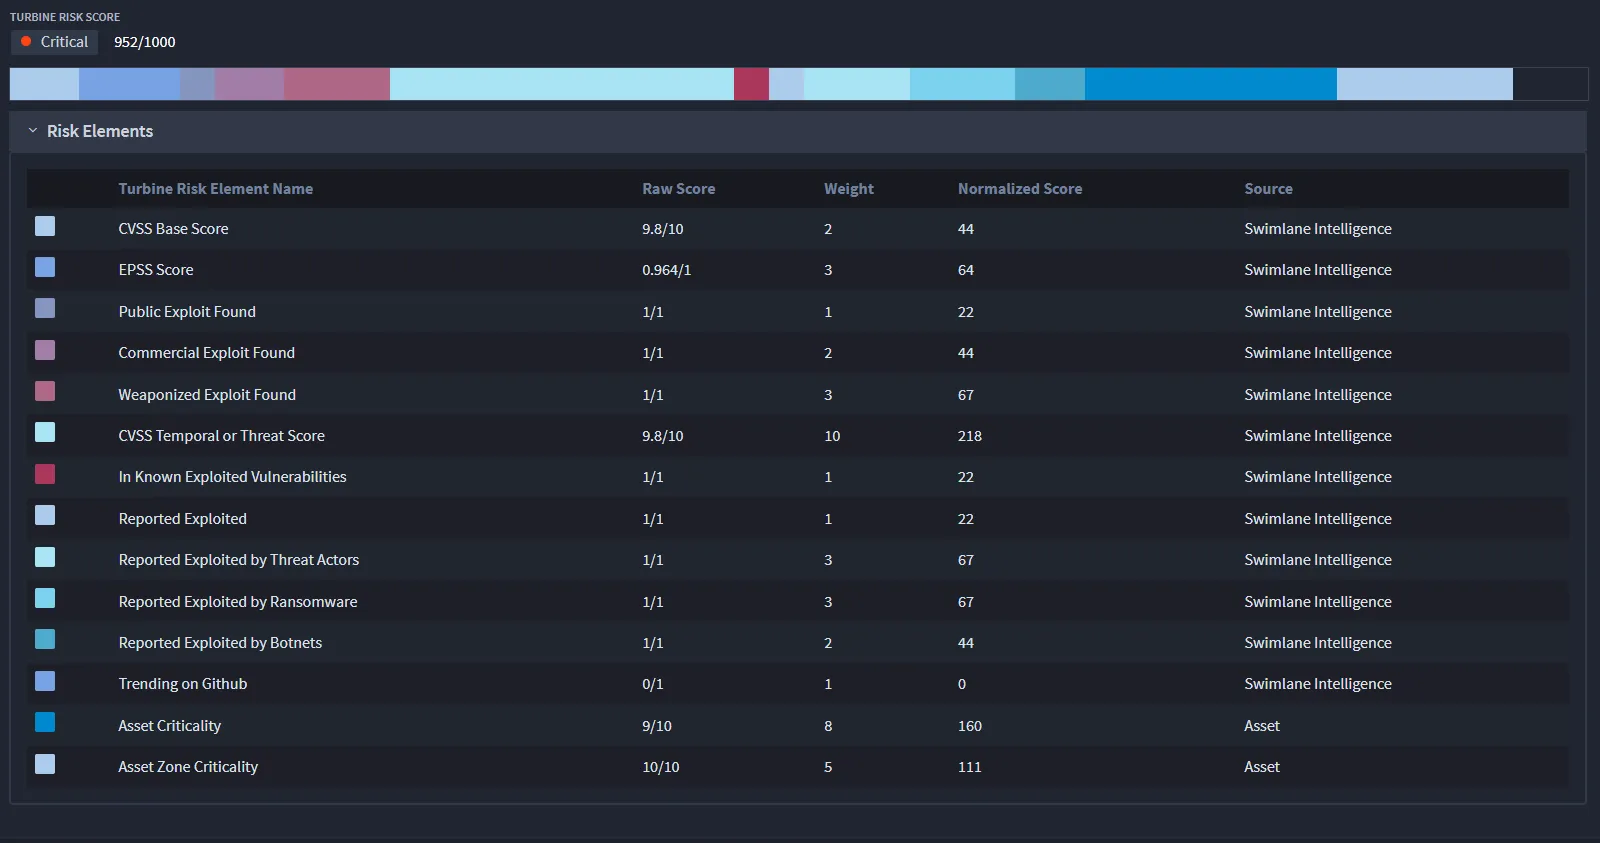Click the 111 normalized score cell
Image resolution: width=1600 pixels, height=843 pixels.
970,767
